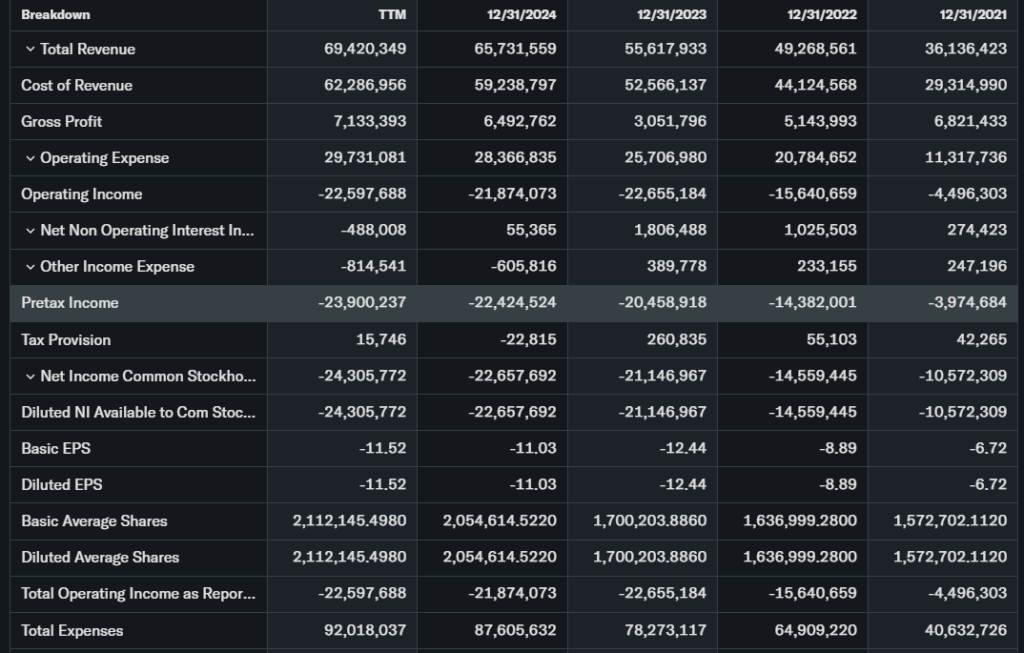Click the 12/31/2021 column header
Image resolution: width=1024 pixels, height=653 pixels.
coord(972,15)
